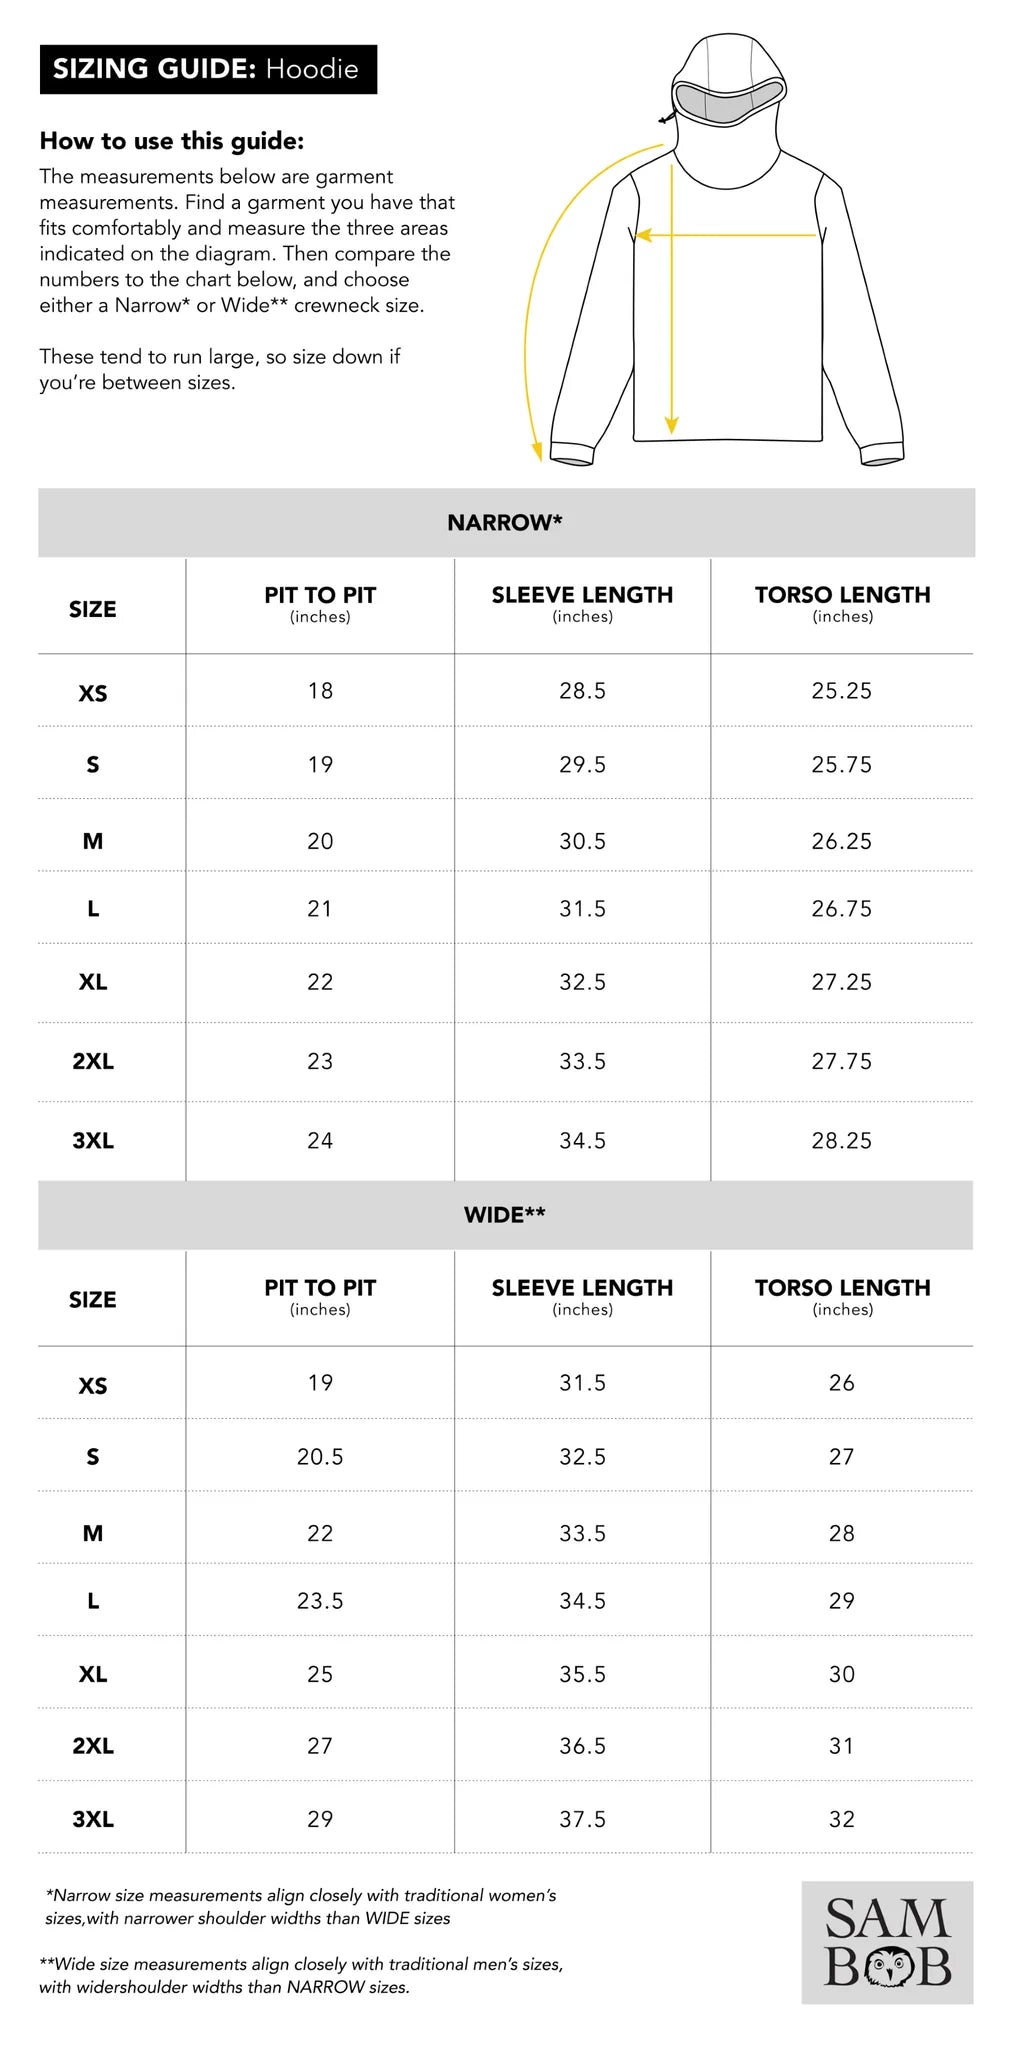The image size is (1016, 2048).
Task: Click the *Narrow size measurements footnote
Action: [300, 1906]
